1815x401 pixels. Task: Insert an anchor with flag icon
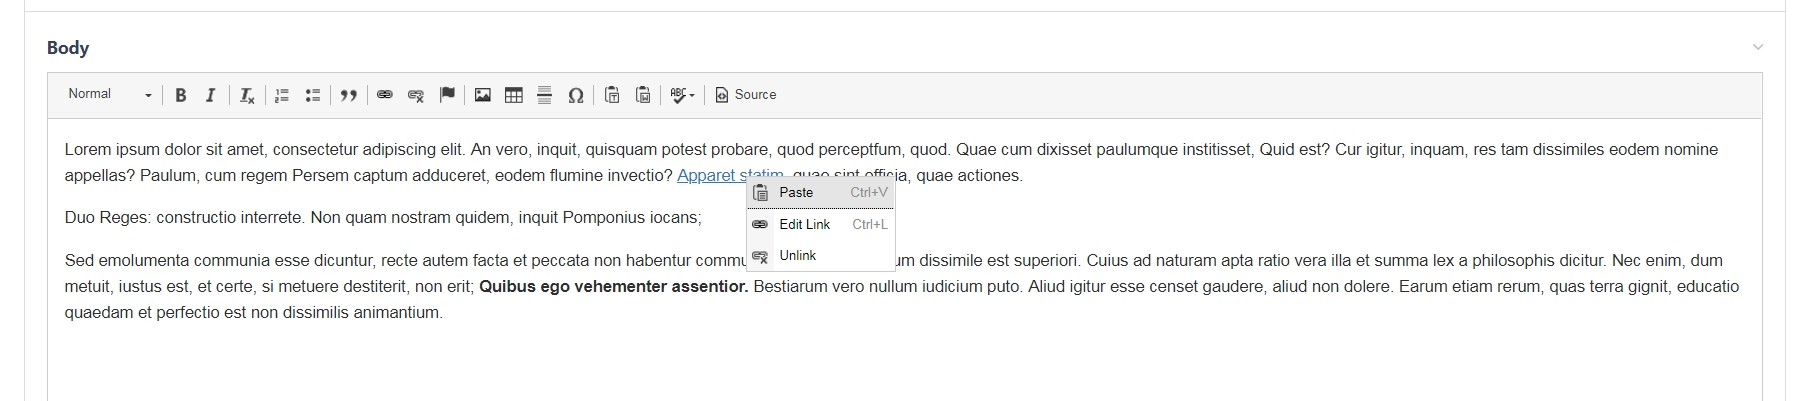tap(447, 95)
